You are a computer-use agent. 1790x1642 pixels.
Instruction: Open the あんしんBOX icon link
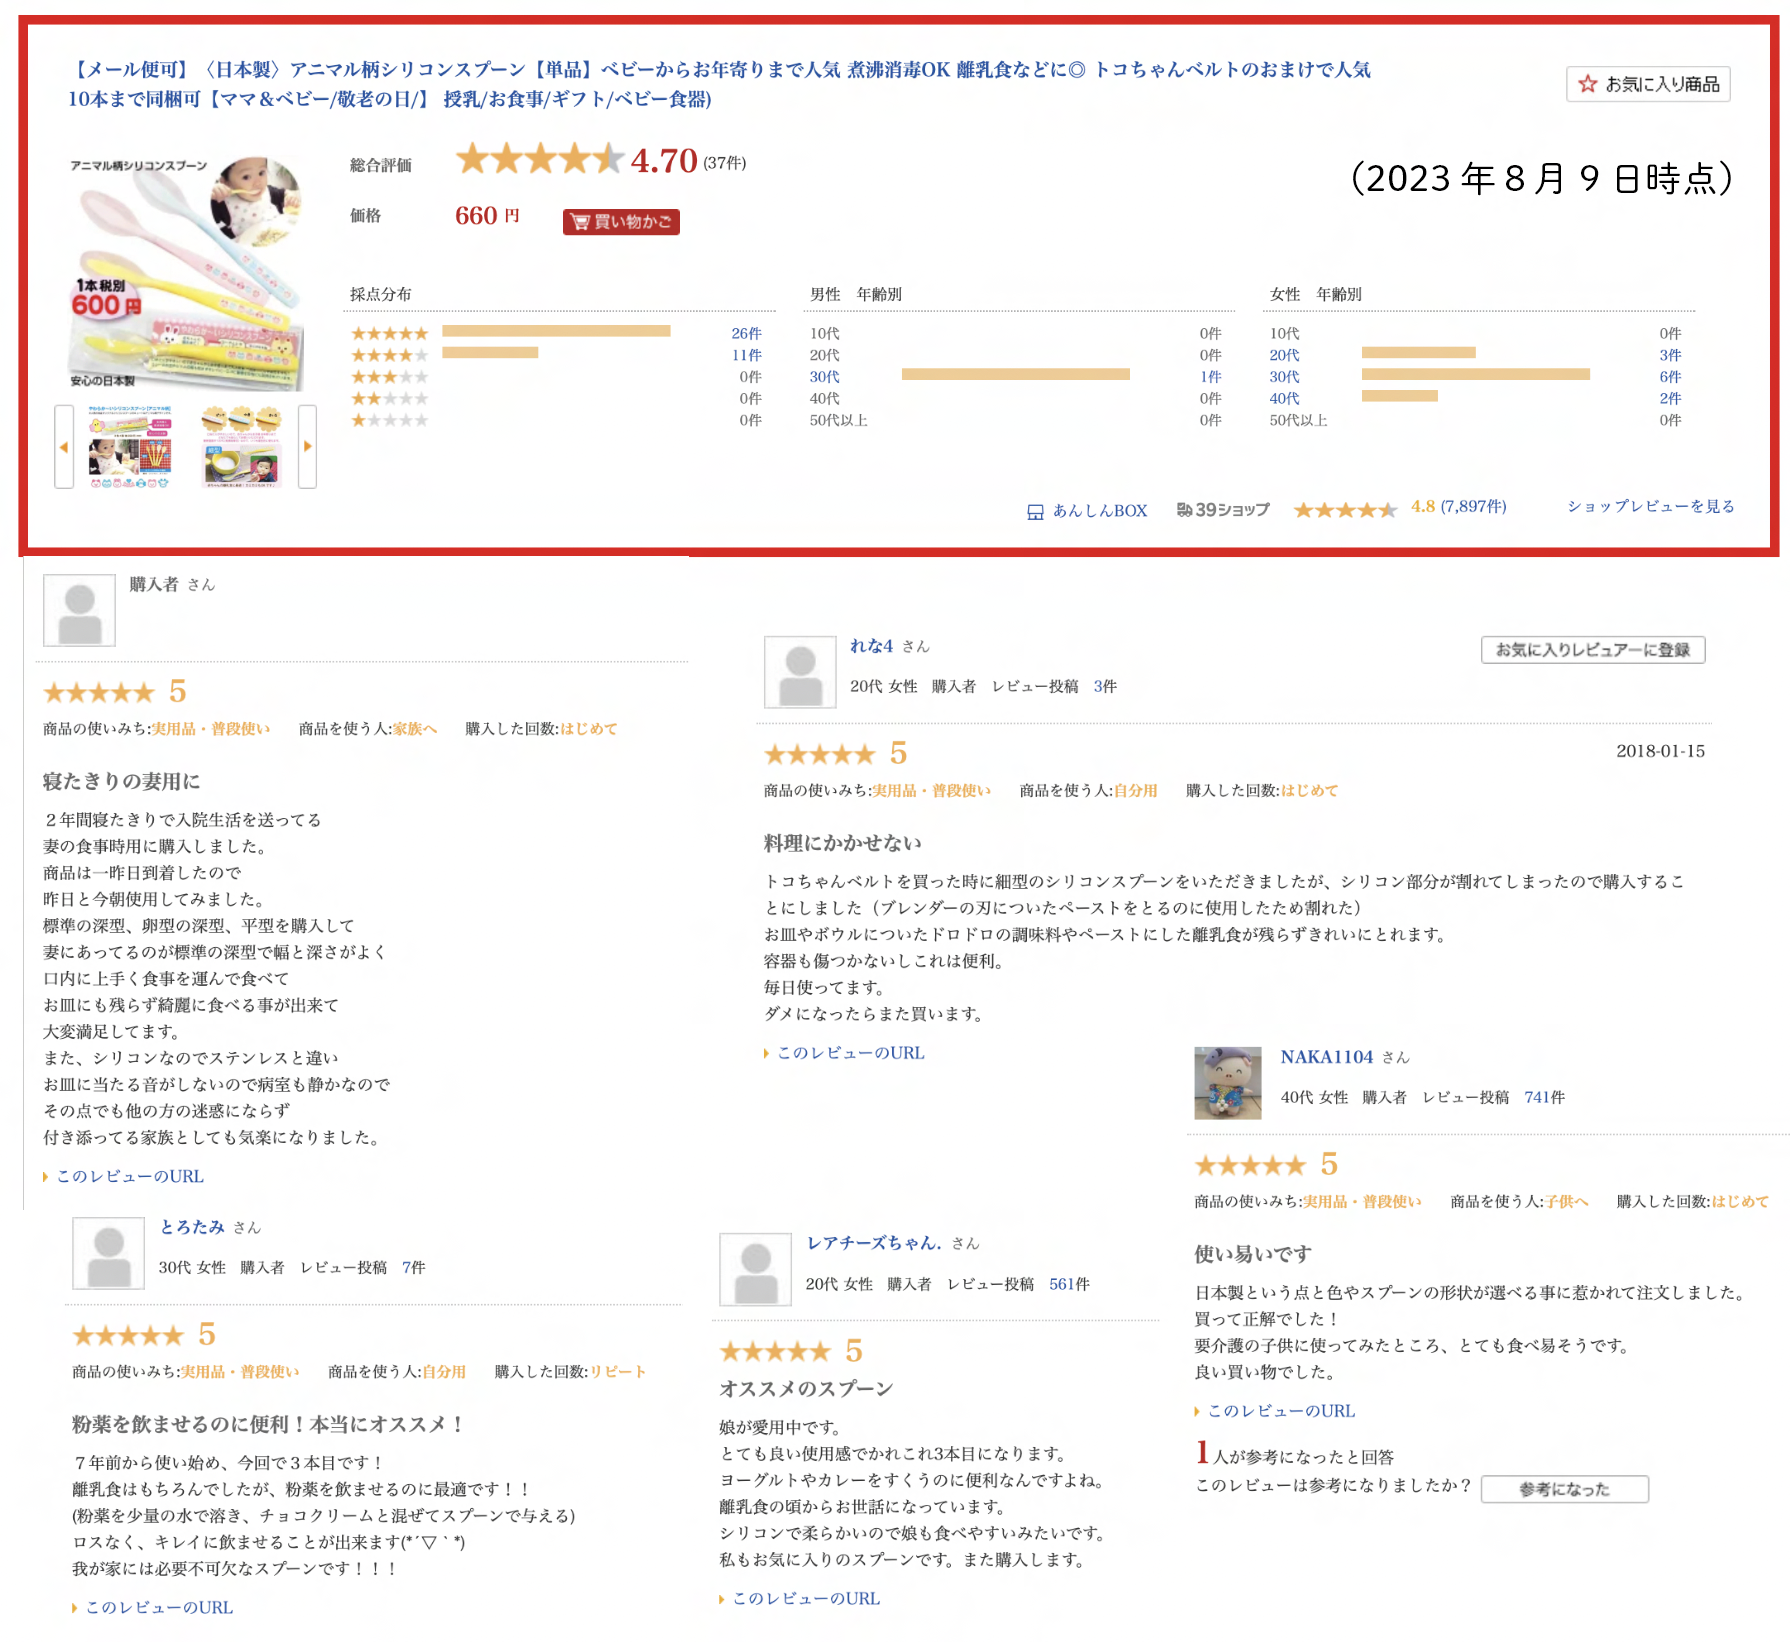click(x=1035, y=512)
